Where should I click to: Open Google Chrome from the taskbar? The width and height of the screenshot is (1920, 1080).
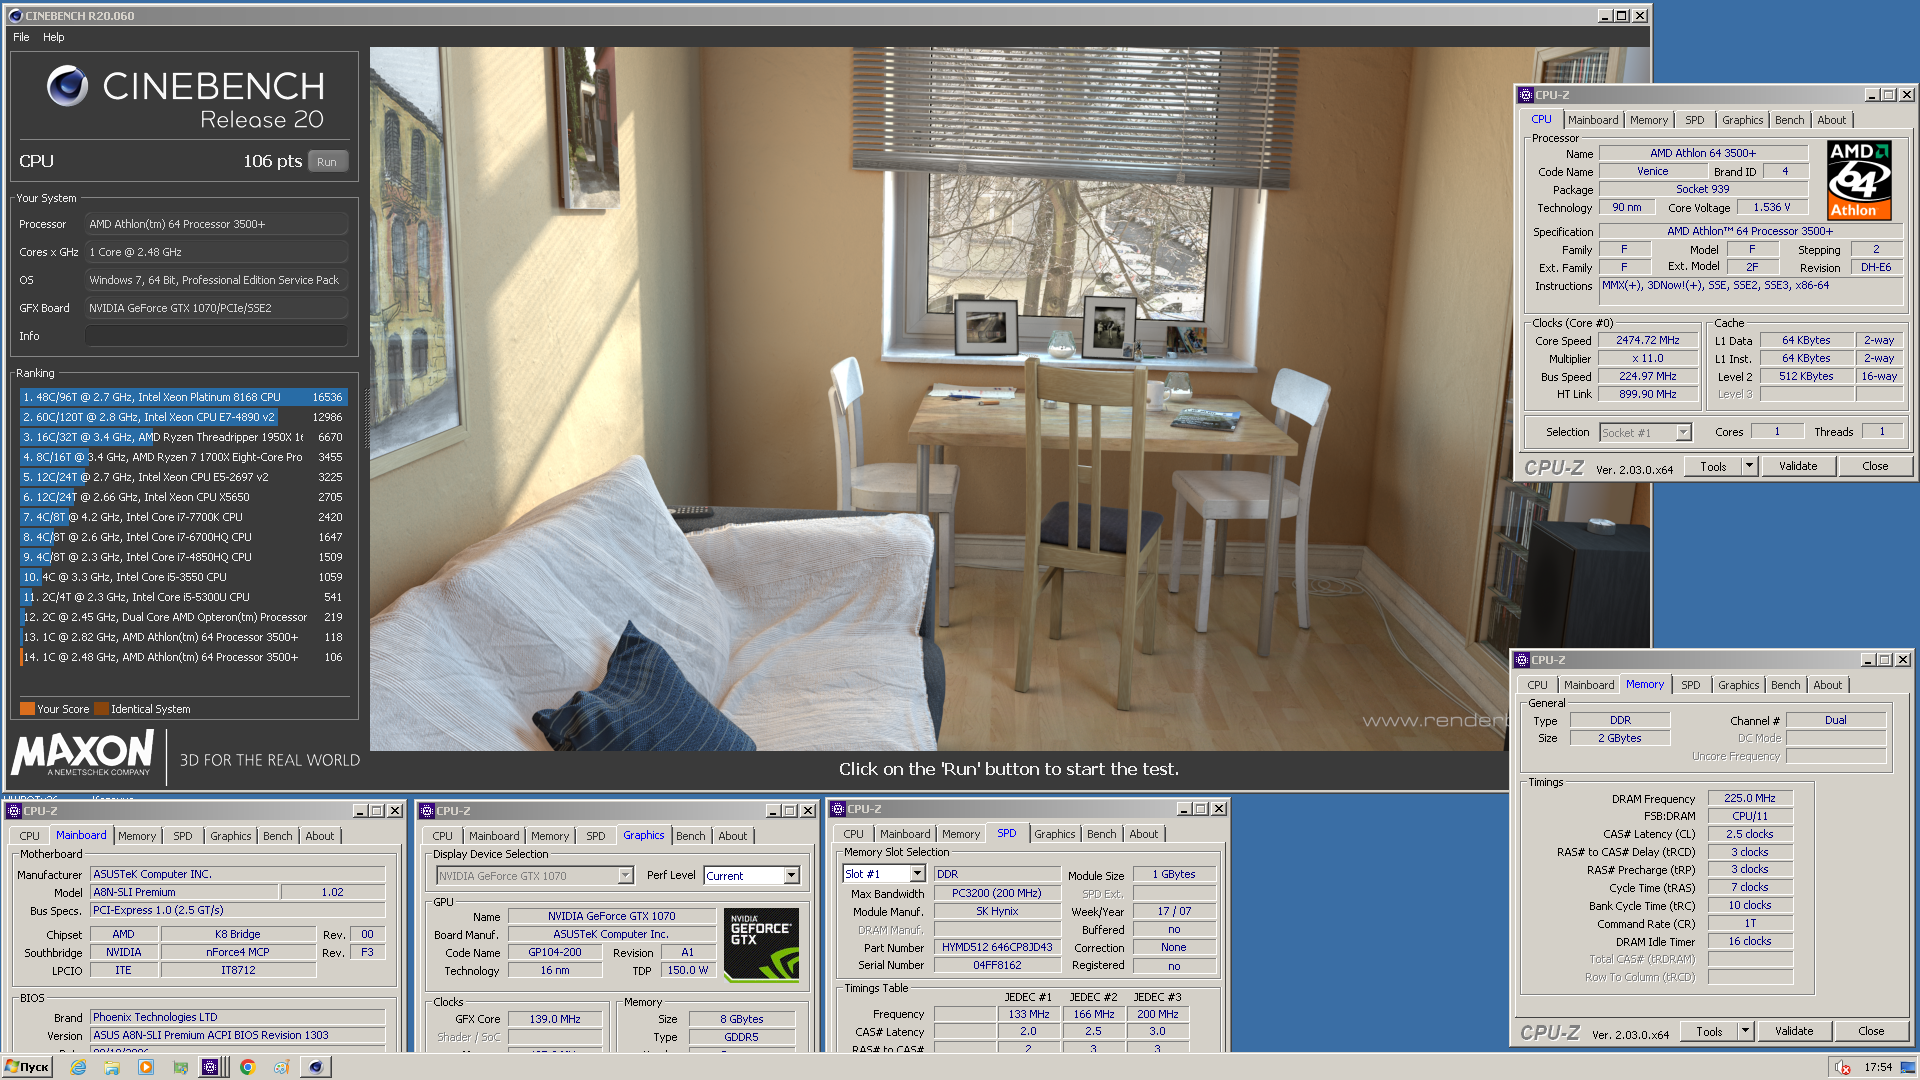(248, 1067)
